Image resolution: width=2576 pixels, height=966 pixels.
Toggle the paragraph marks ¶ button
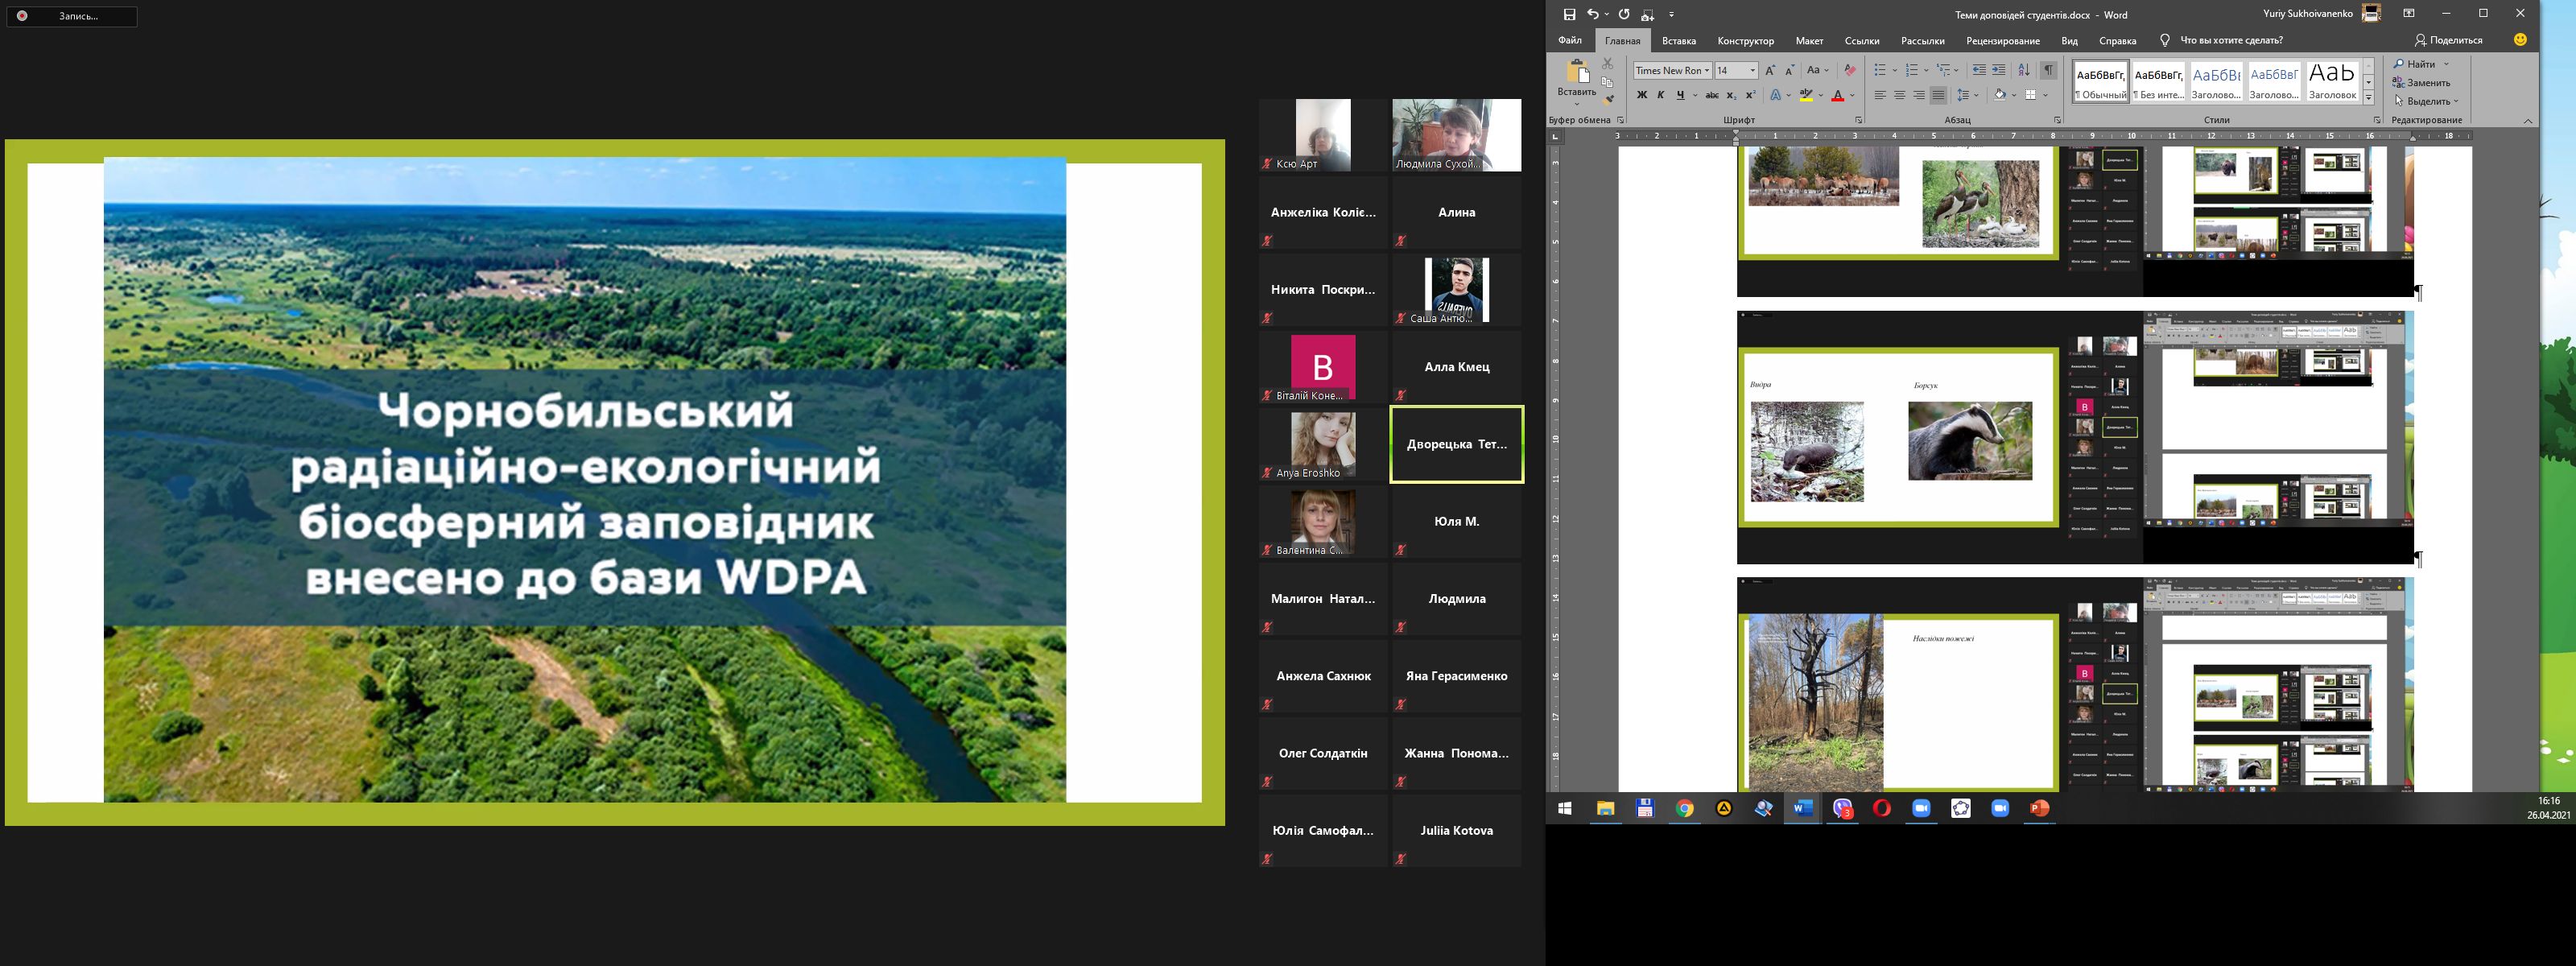[x=2049, y=70]
